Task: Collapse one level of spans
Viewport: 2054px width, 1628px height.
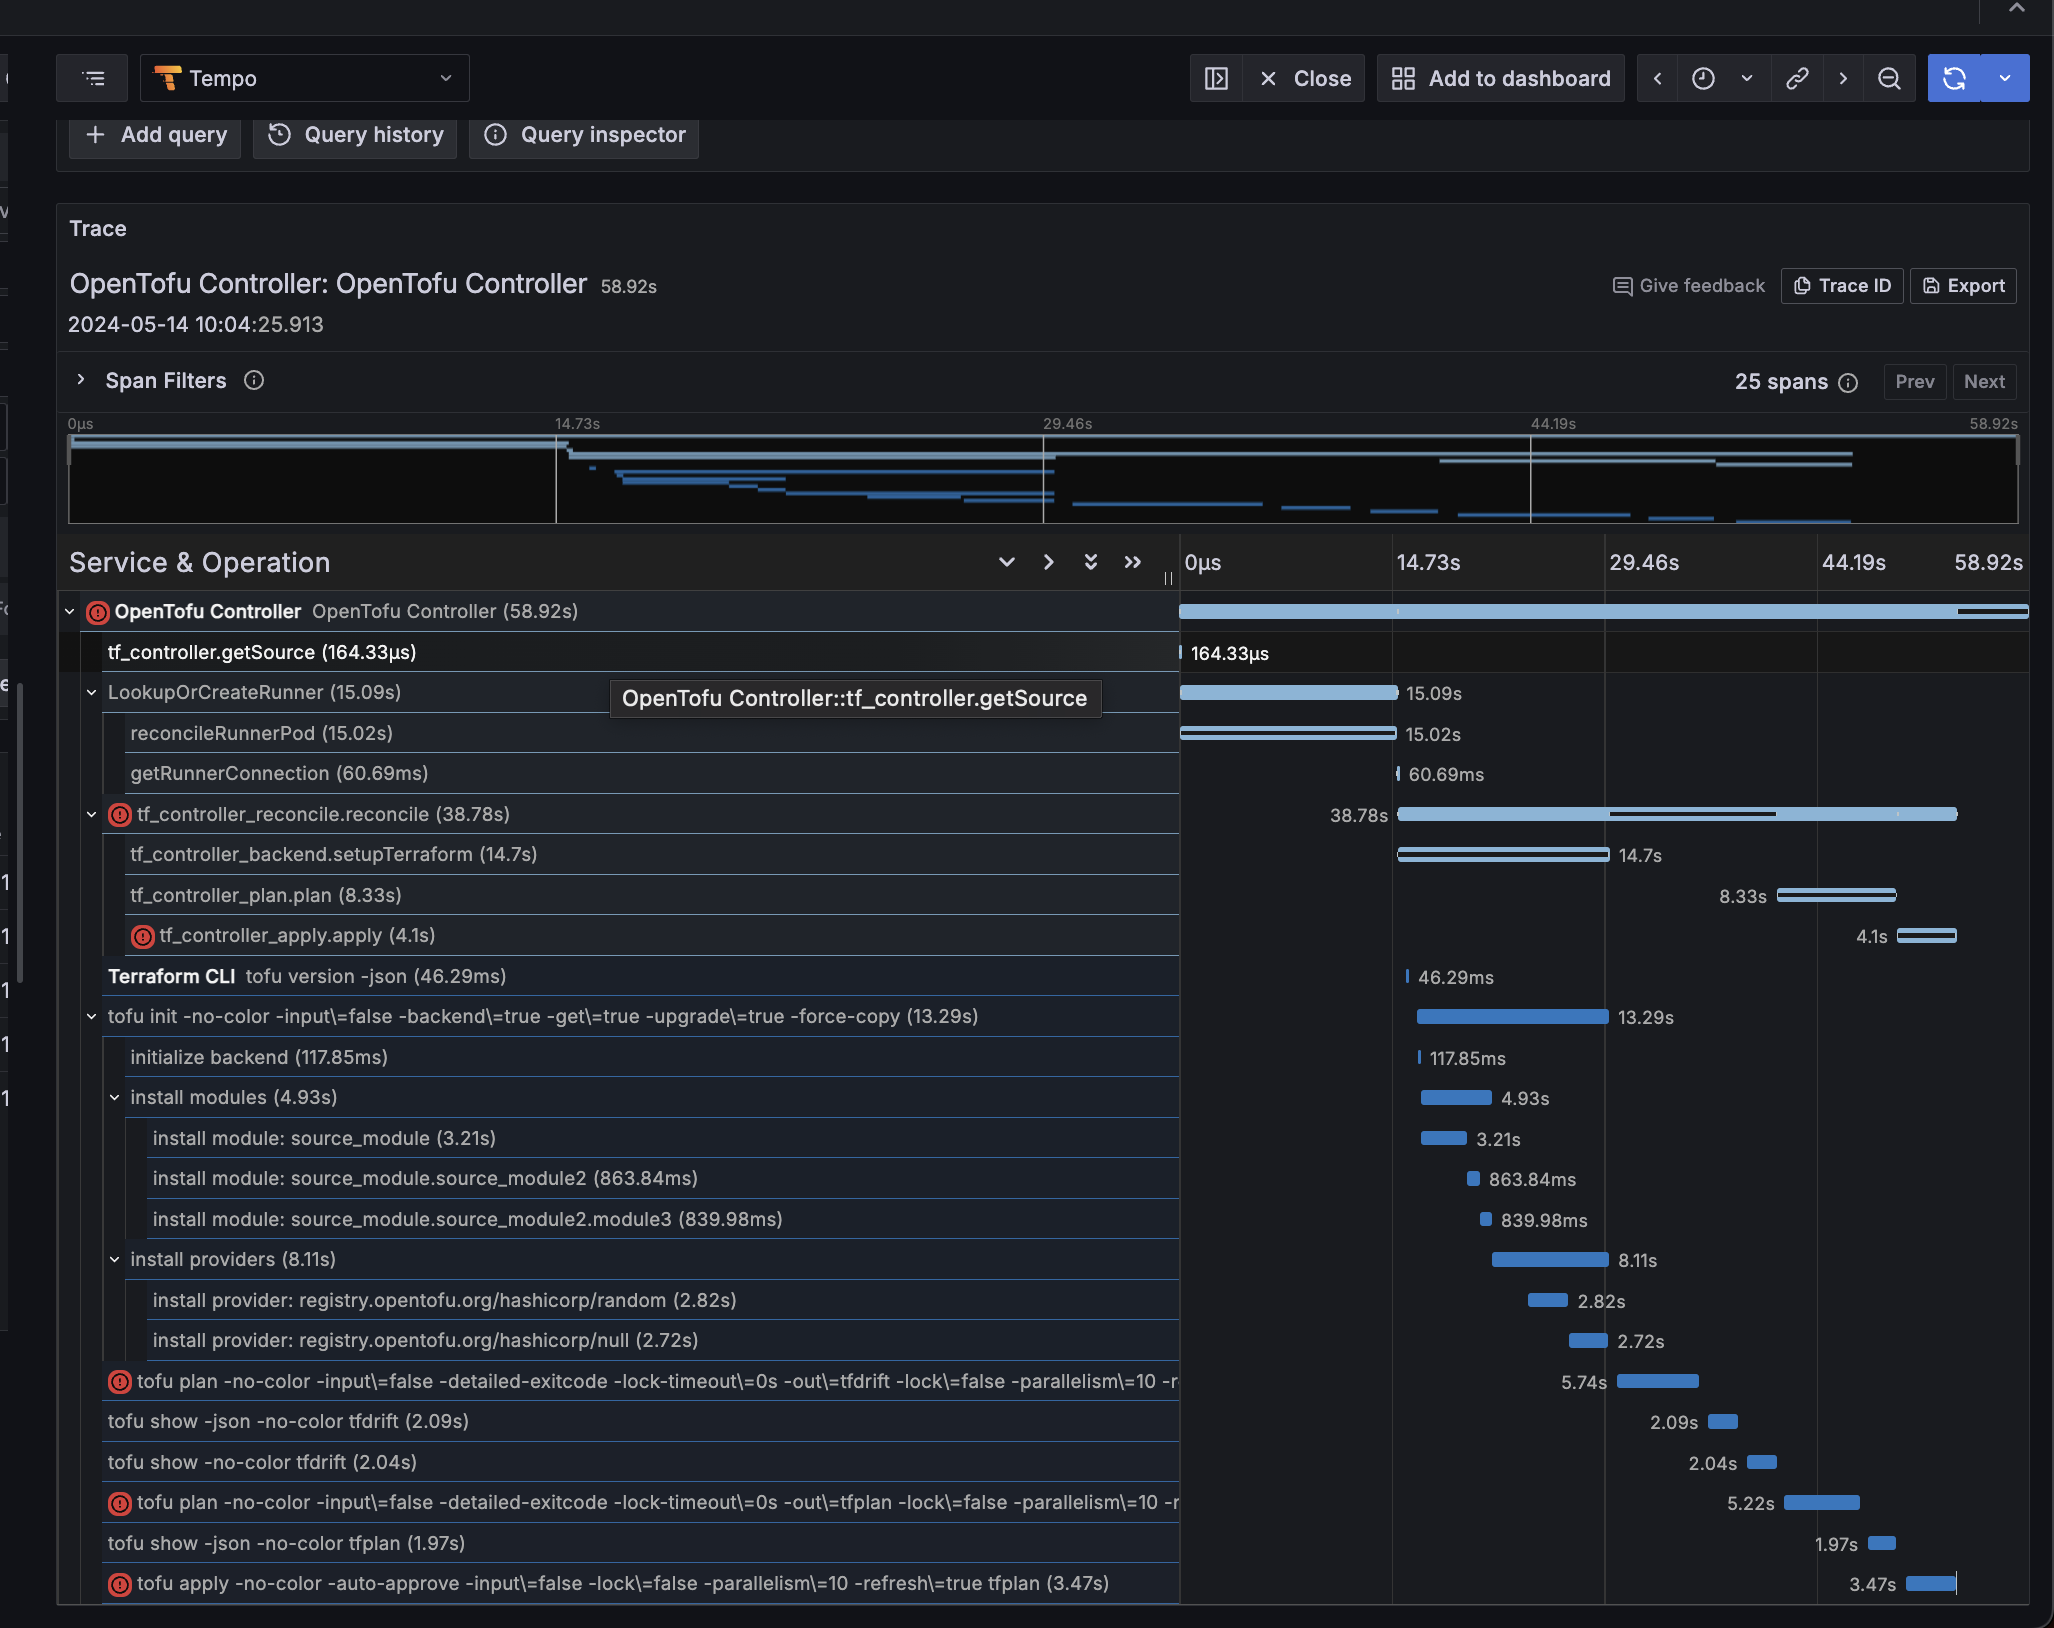Action: coord(1049,562)
